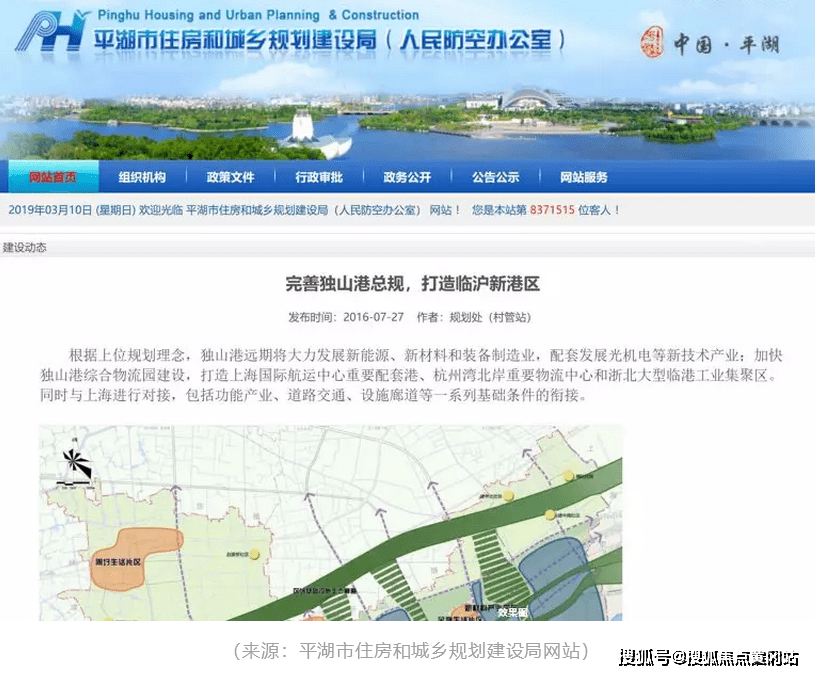Viewport: 815px width, 675px height.
Task: Select 政策文件 in navigation bar
Action: (230, 177)
